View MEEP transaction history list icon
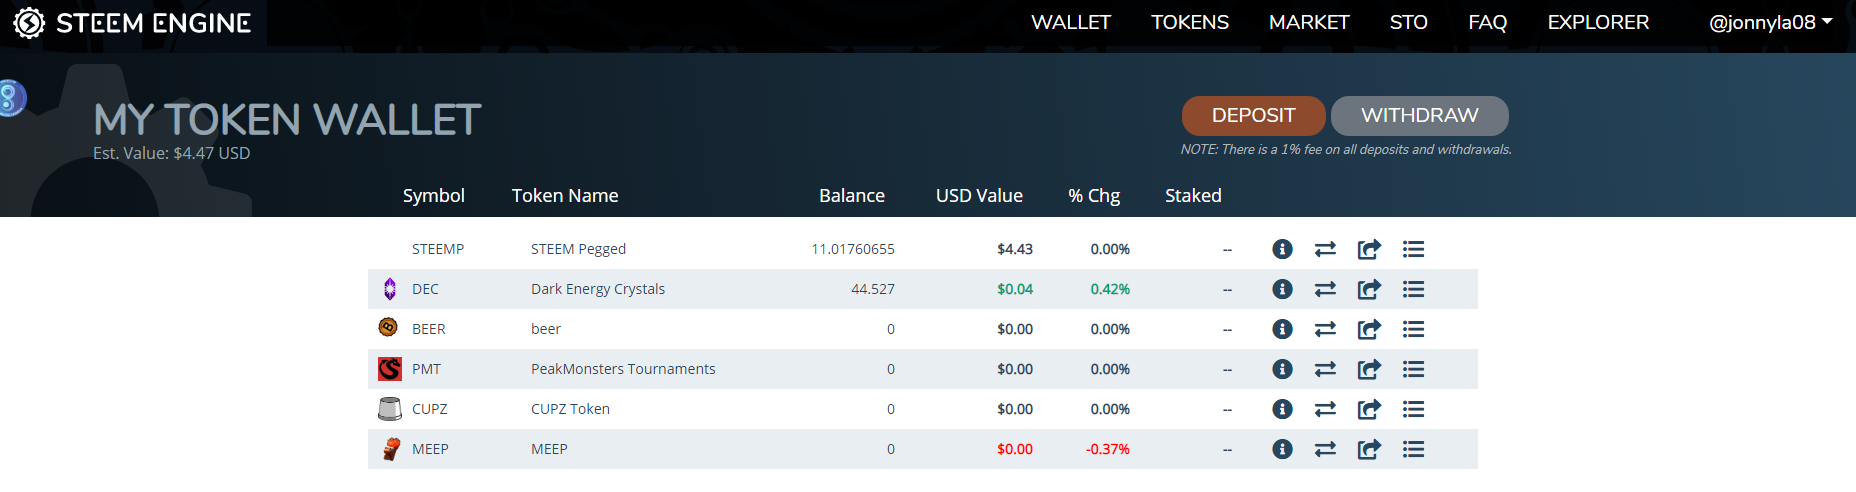Viewport: 1856px width, 492px height. pyautogui.click(x=1413, y=449)
